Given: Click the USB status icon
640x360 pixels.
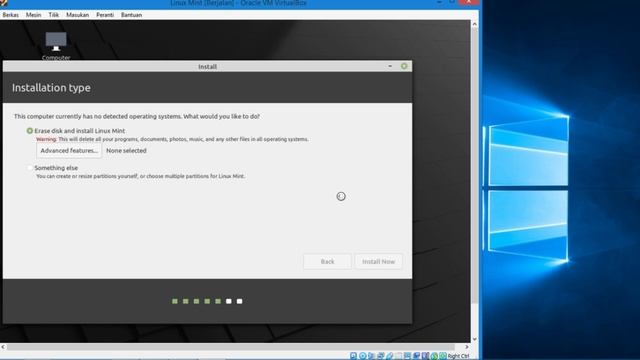Looking at the screenshot, I should [389, 356].
